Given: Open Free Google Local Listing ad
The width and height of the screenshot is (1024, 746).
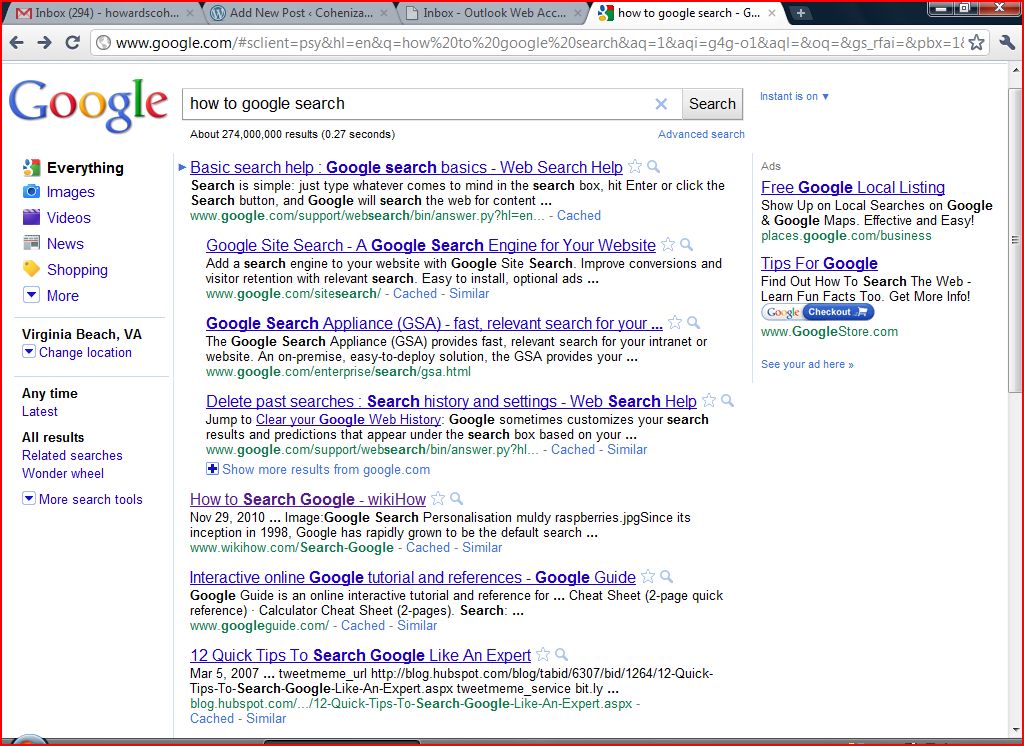Looking at the screenshot, I should click(x=853, y=187).
